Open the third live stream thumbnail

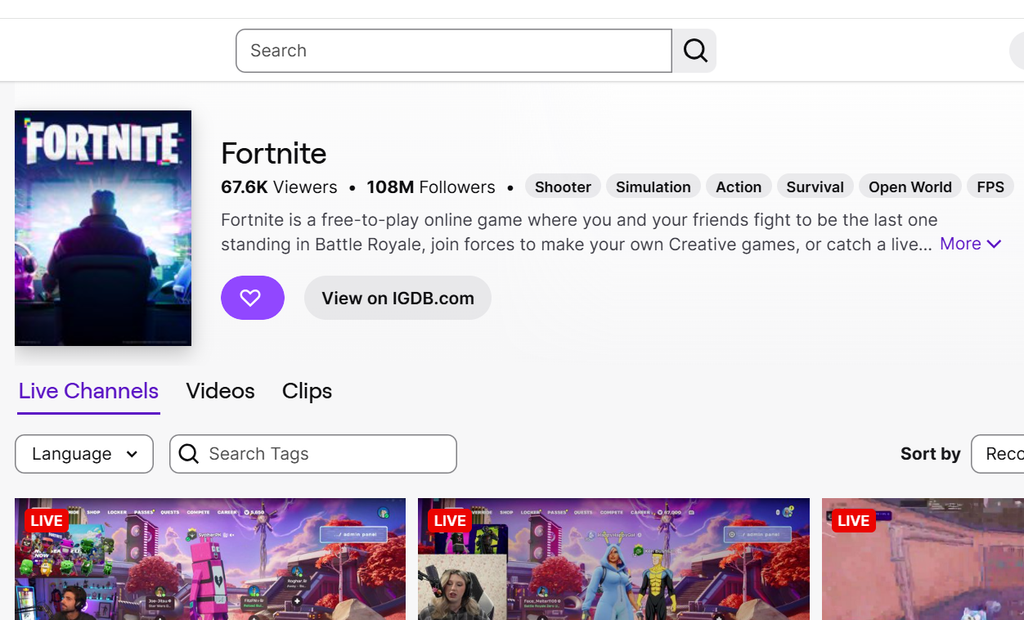[x=923, y=559]
